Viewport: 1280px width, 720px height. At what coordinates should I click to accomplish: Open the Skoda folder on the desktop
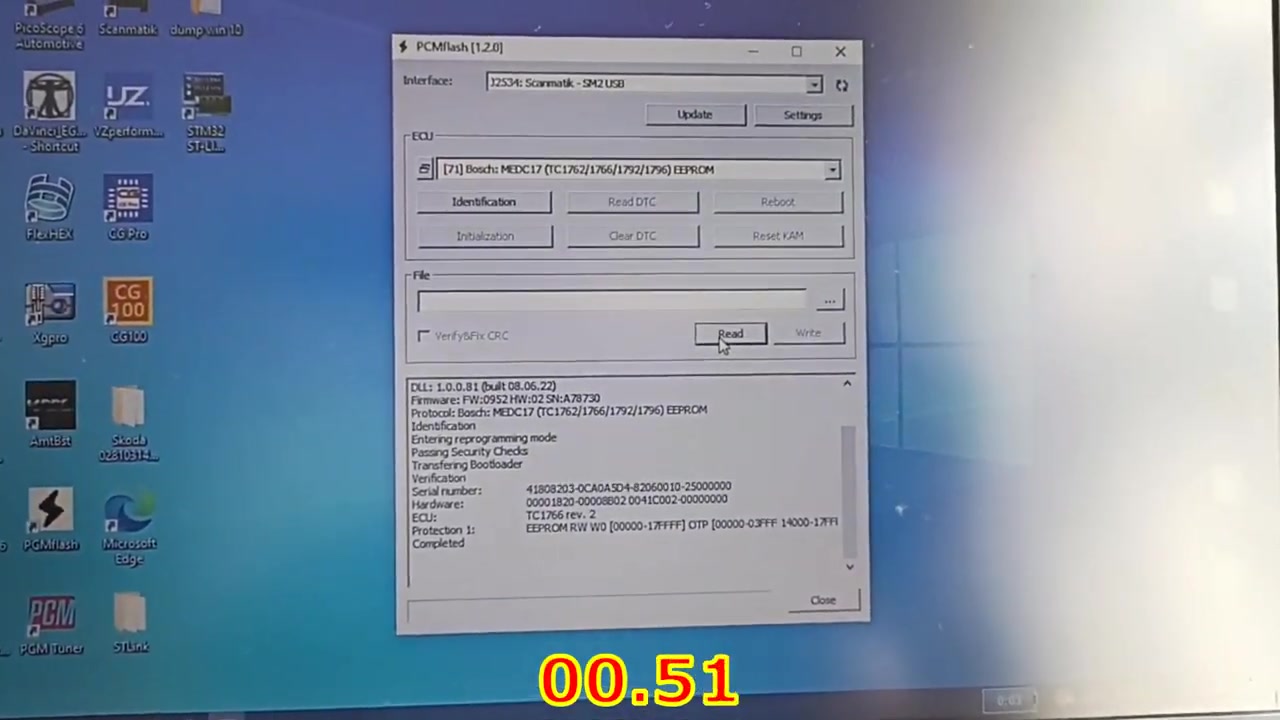(x=129, y=424)
